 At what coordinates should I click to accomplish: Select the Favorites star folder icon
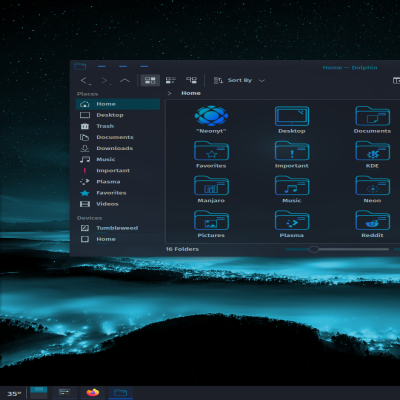click(211, 151)
